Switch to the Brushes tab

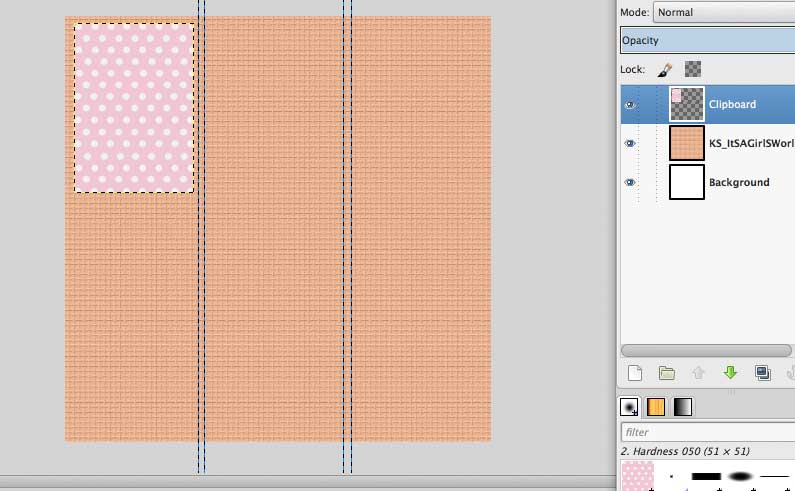(629, 407)
